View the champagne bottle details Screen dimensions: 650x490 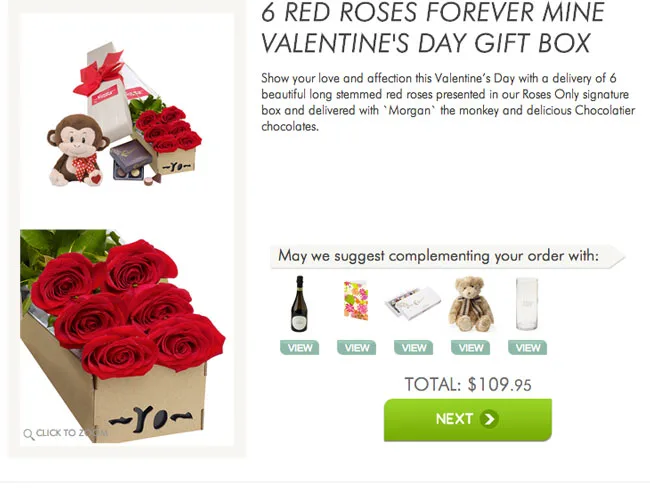coord(300,348)
